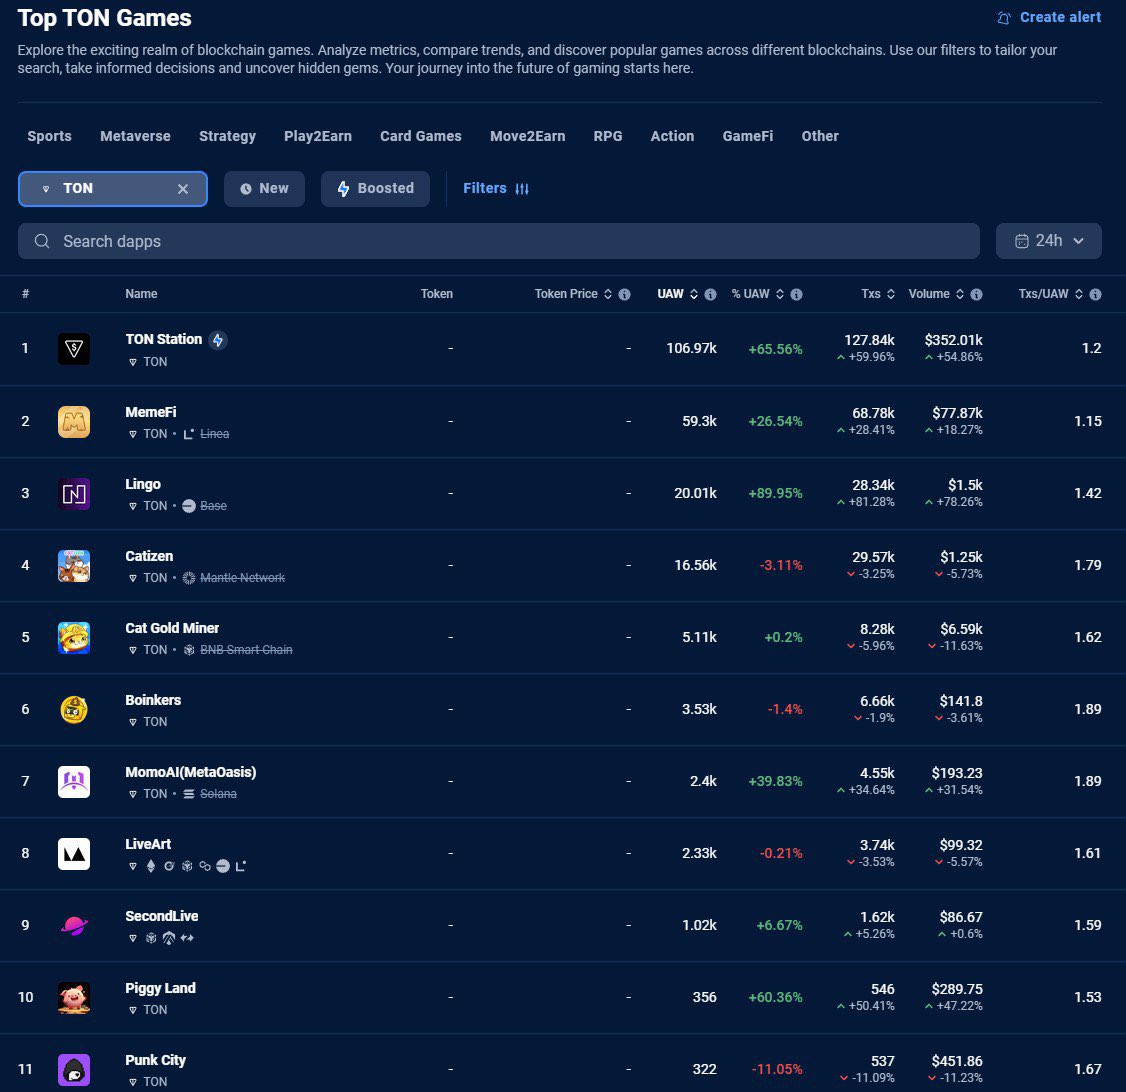
Task: Toggle the Boosted filter button
Action: [x=376, y=189]
